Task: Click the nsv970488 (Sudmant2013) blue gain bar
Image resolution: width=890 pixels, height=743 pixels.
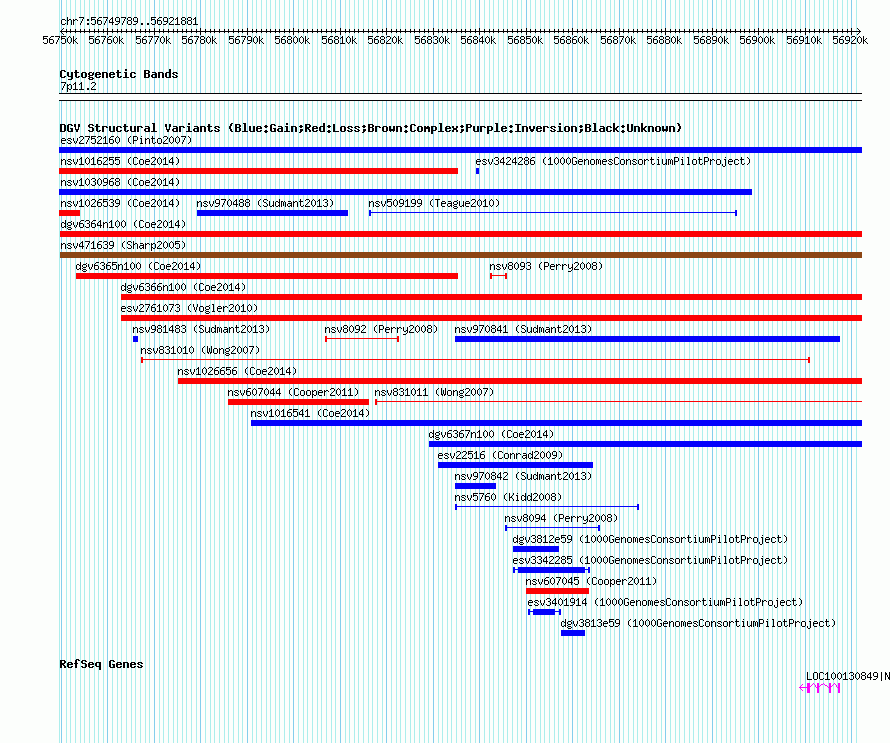Action: point(272,213)
